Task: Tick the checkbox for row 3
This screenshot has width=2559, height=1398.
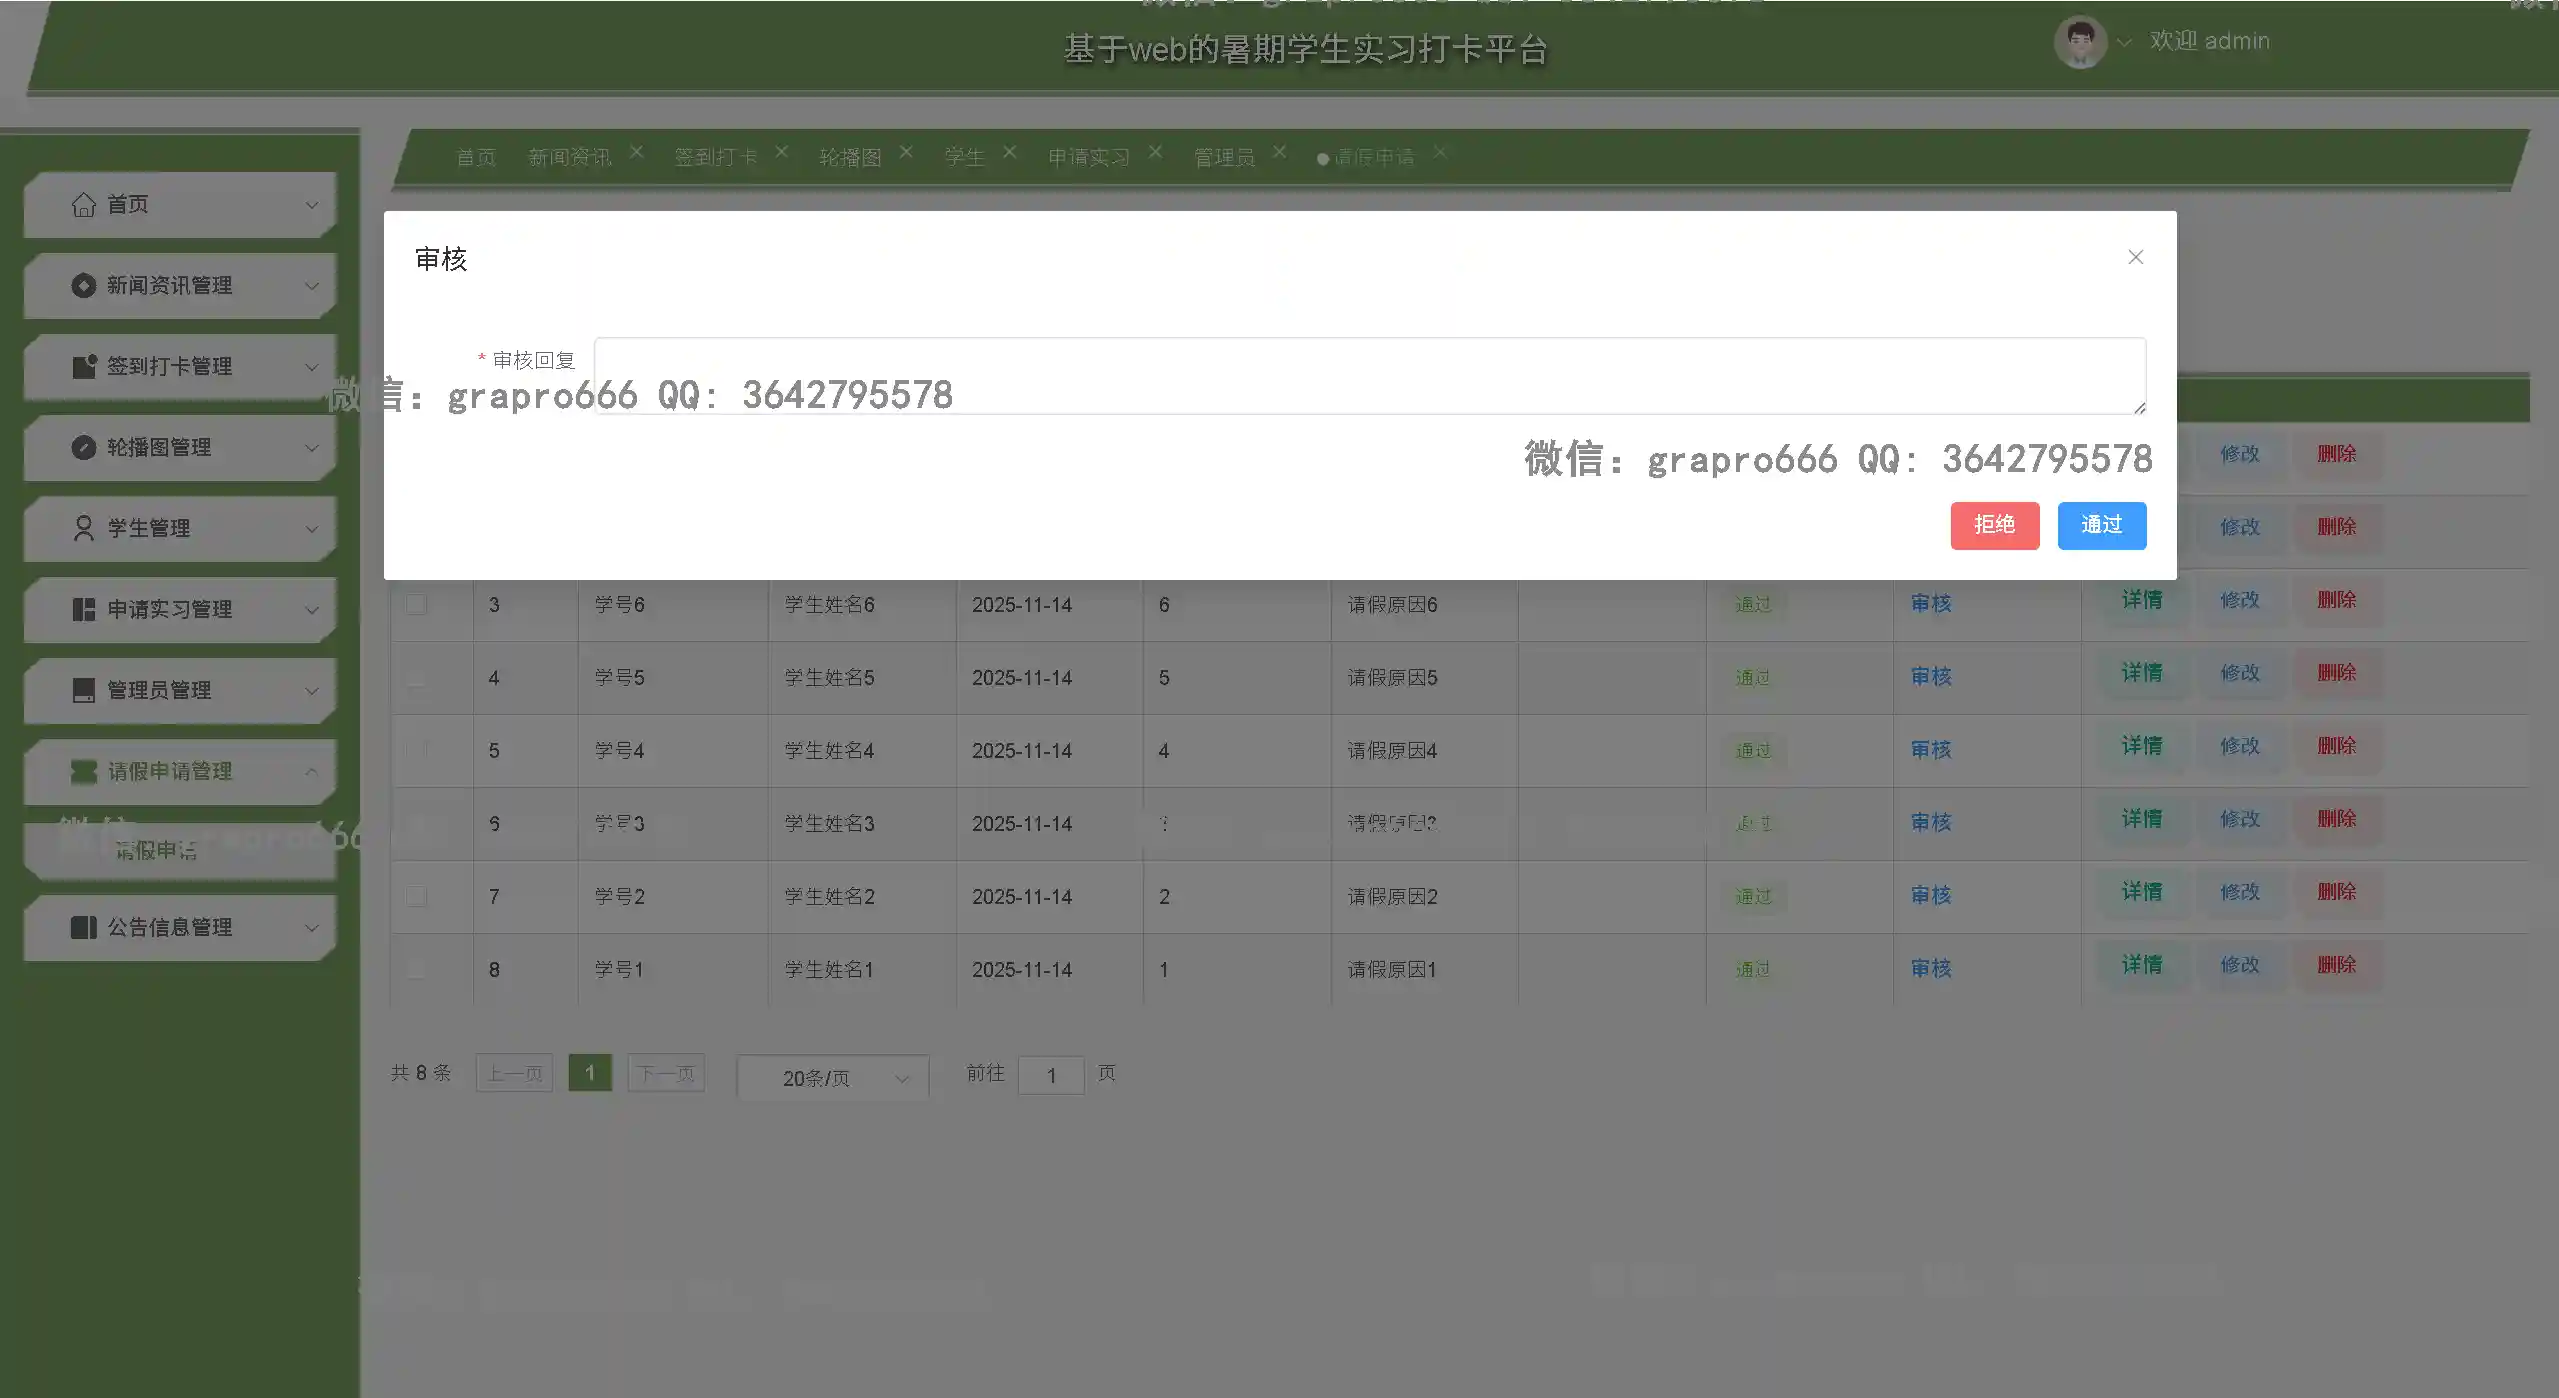Action: pos(416,604)
